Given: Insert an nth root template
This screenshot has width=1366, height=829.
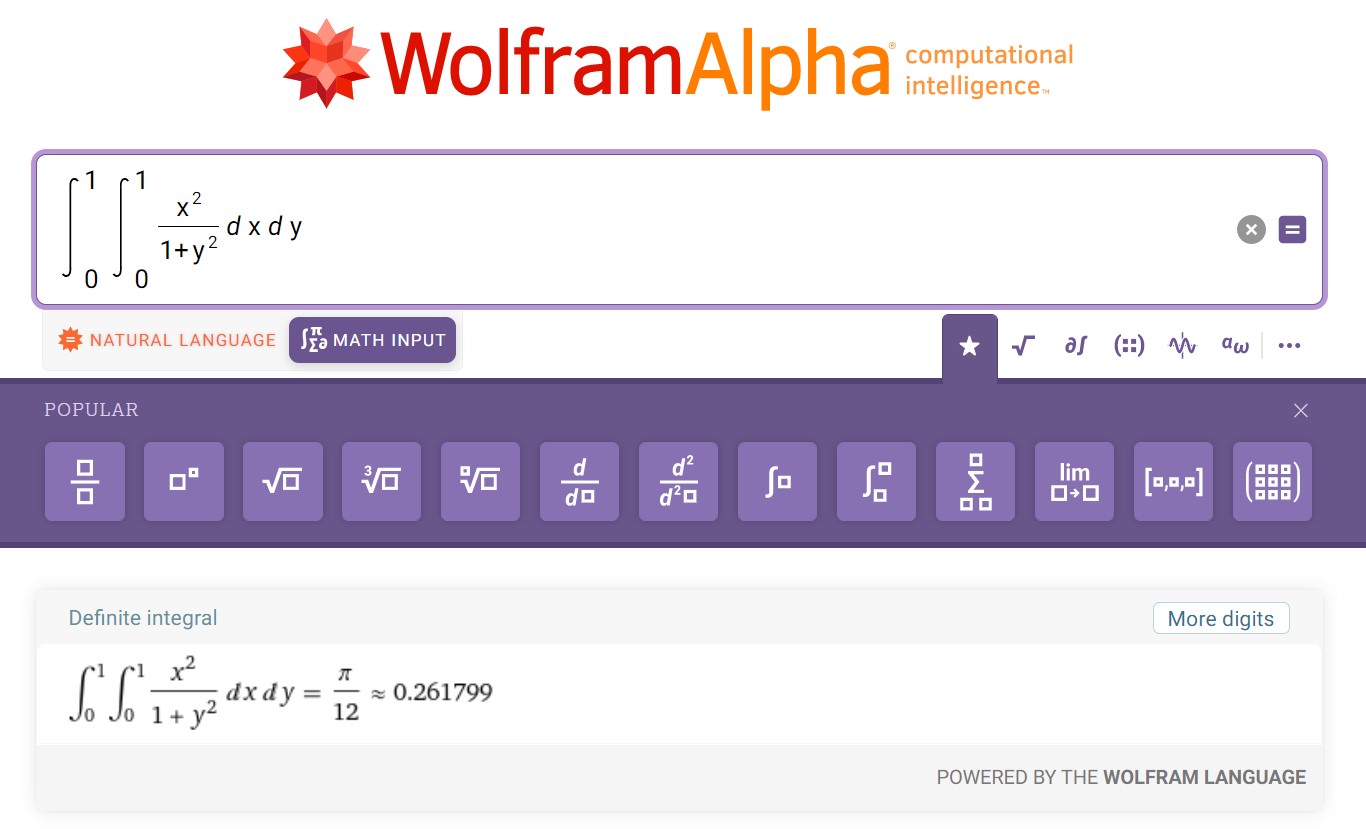Looking at the screenshot, I should click(481, 482).
